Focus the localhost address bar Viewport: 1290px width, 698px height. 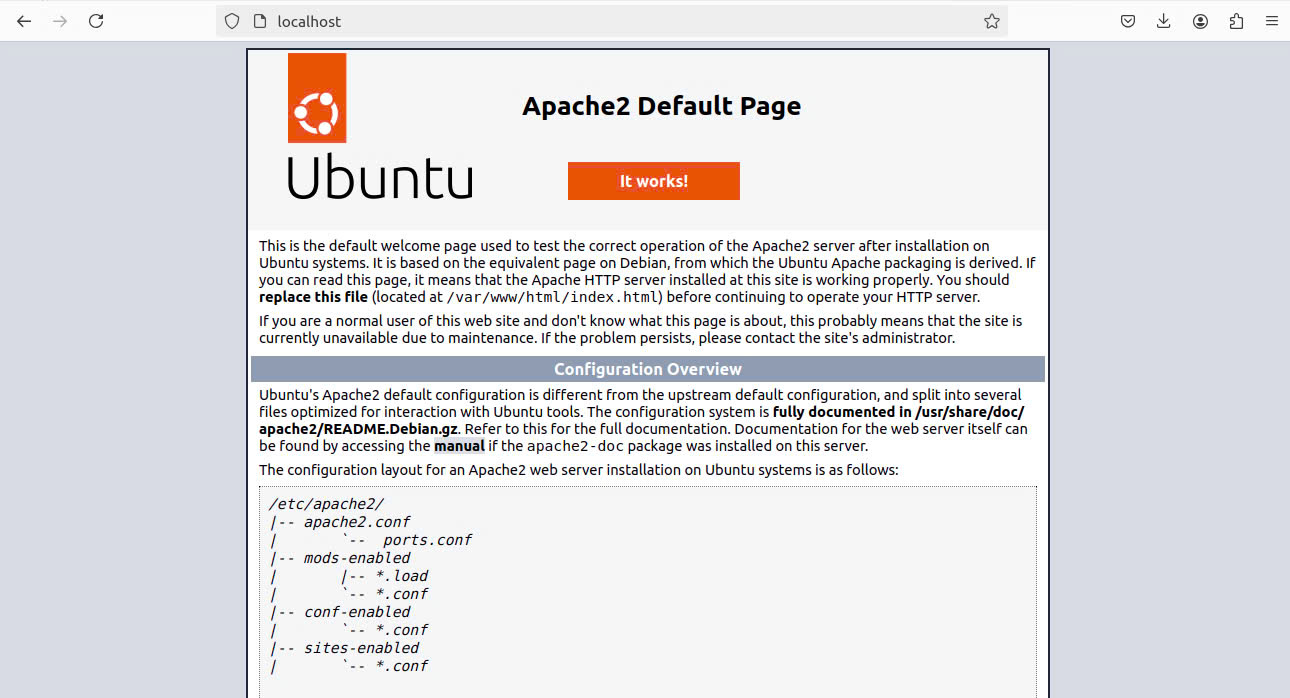point(600,21)
